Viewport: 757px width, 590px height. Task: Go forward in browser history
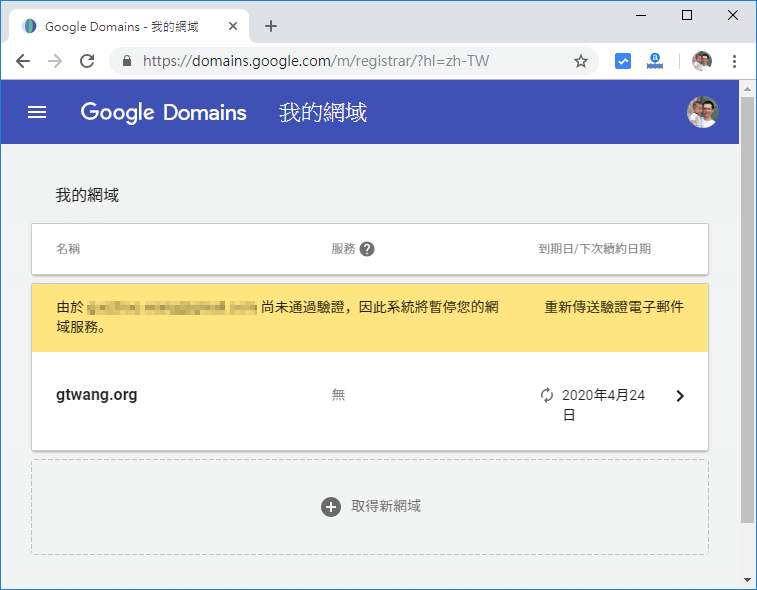55,61
